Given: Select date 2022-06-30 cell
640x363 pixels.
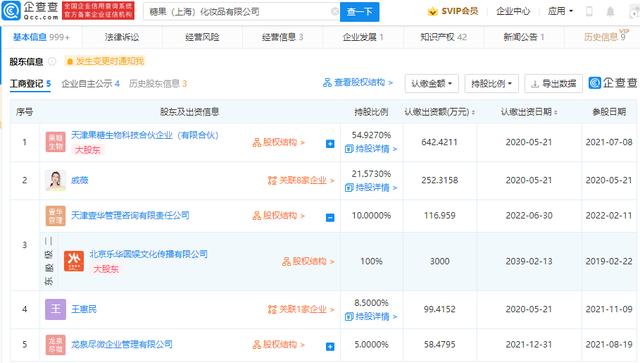Looking at the screenshot, I should pos(529,215).
